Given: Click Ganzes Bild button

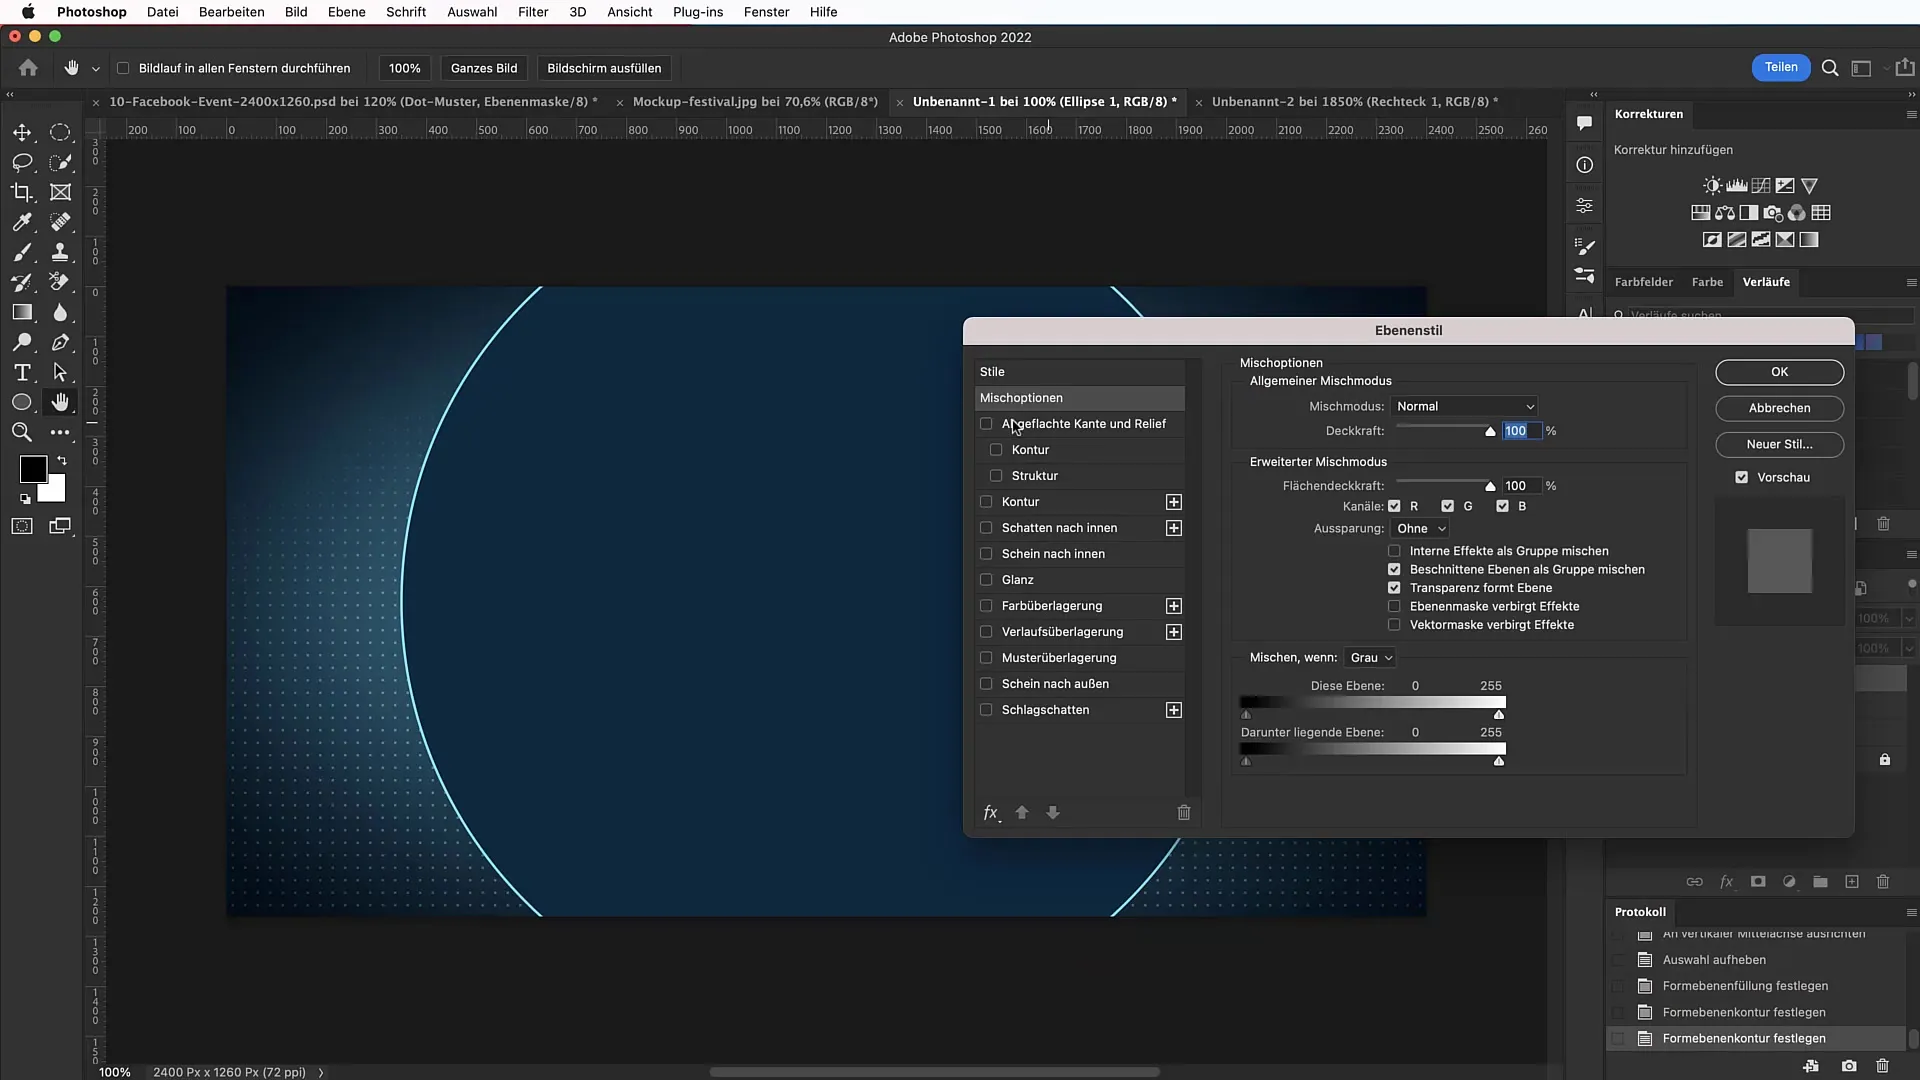Looking at the screenshot, I should [x=484, y=68].
